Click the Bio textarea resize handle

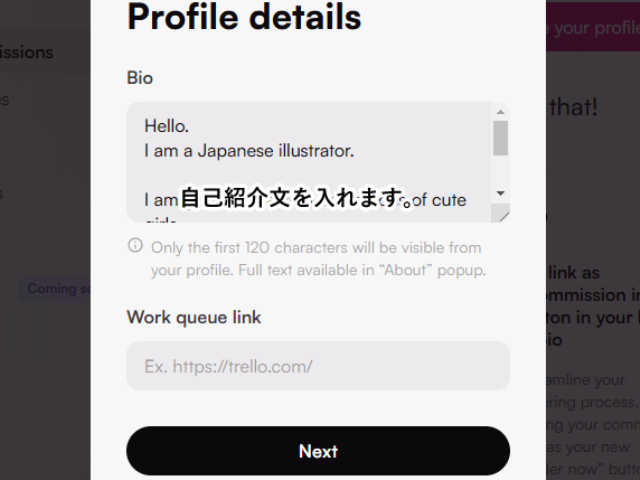(503, 214)
